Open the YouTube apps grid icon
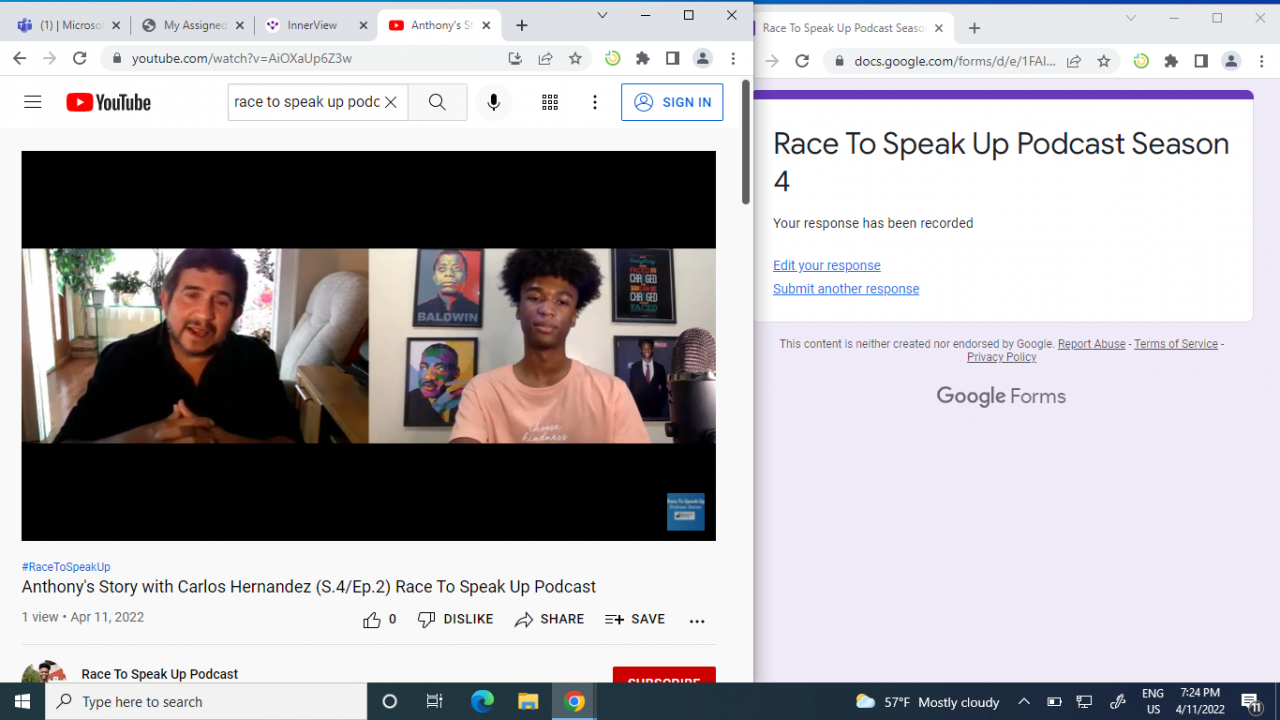The image size is (1280, 720). (x=550, y=102)
